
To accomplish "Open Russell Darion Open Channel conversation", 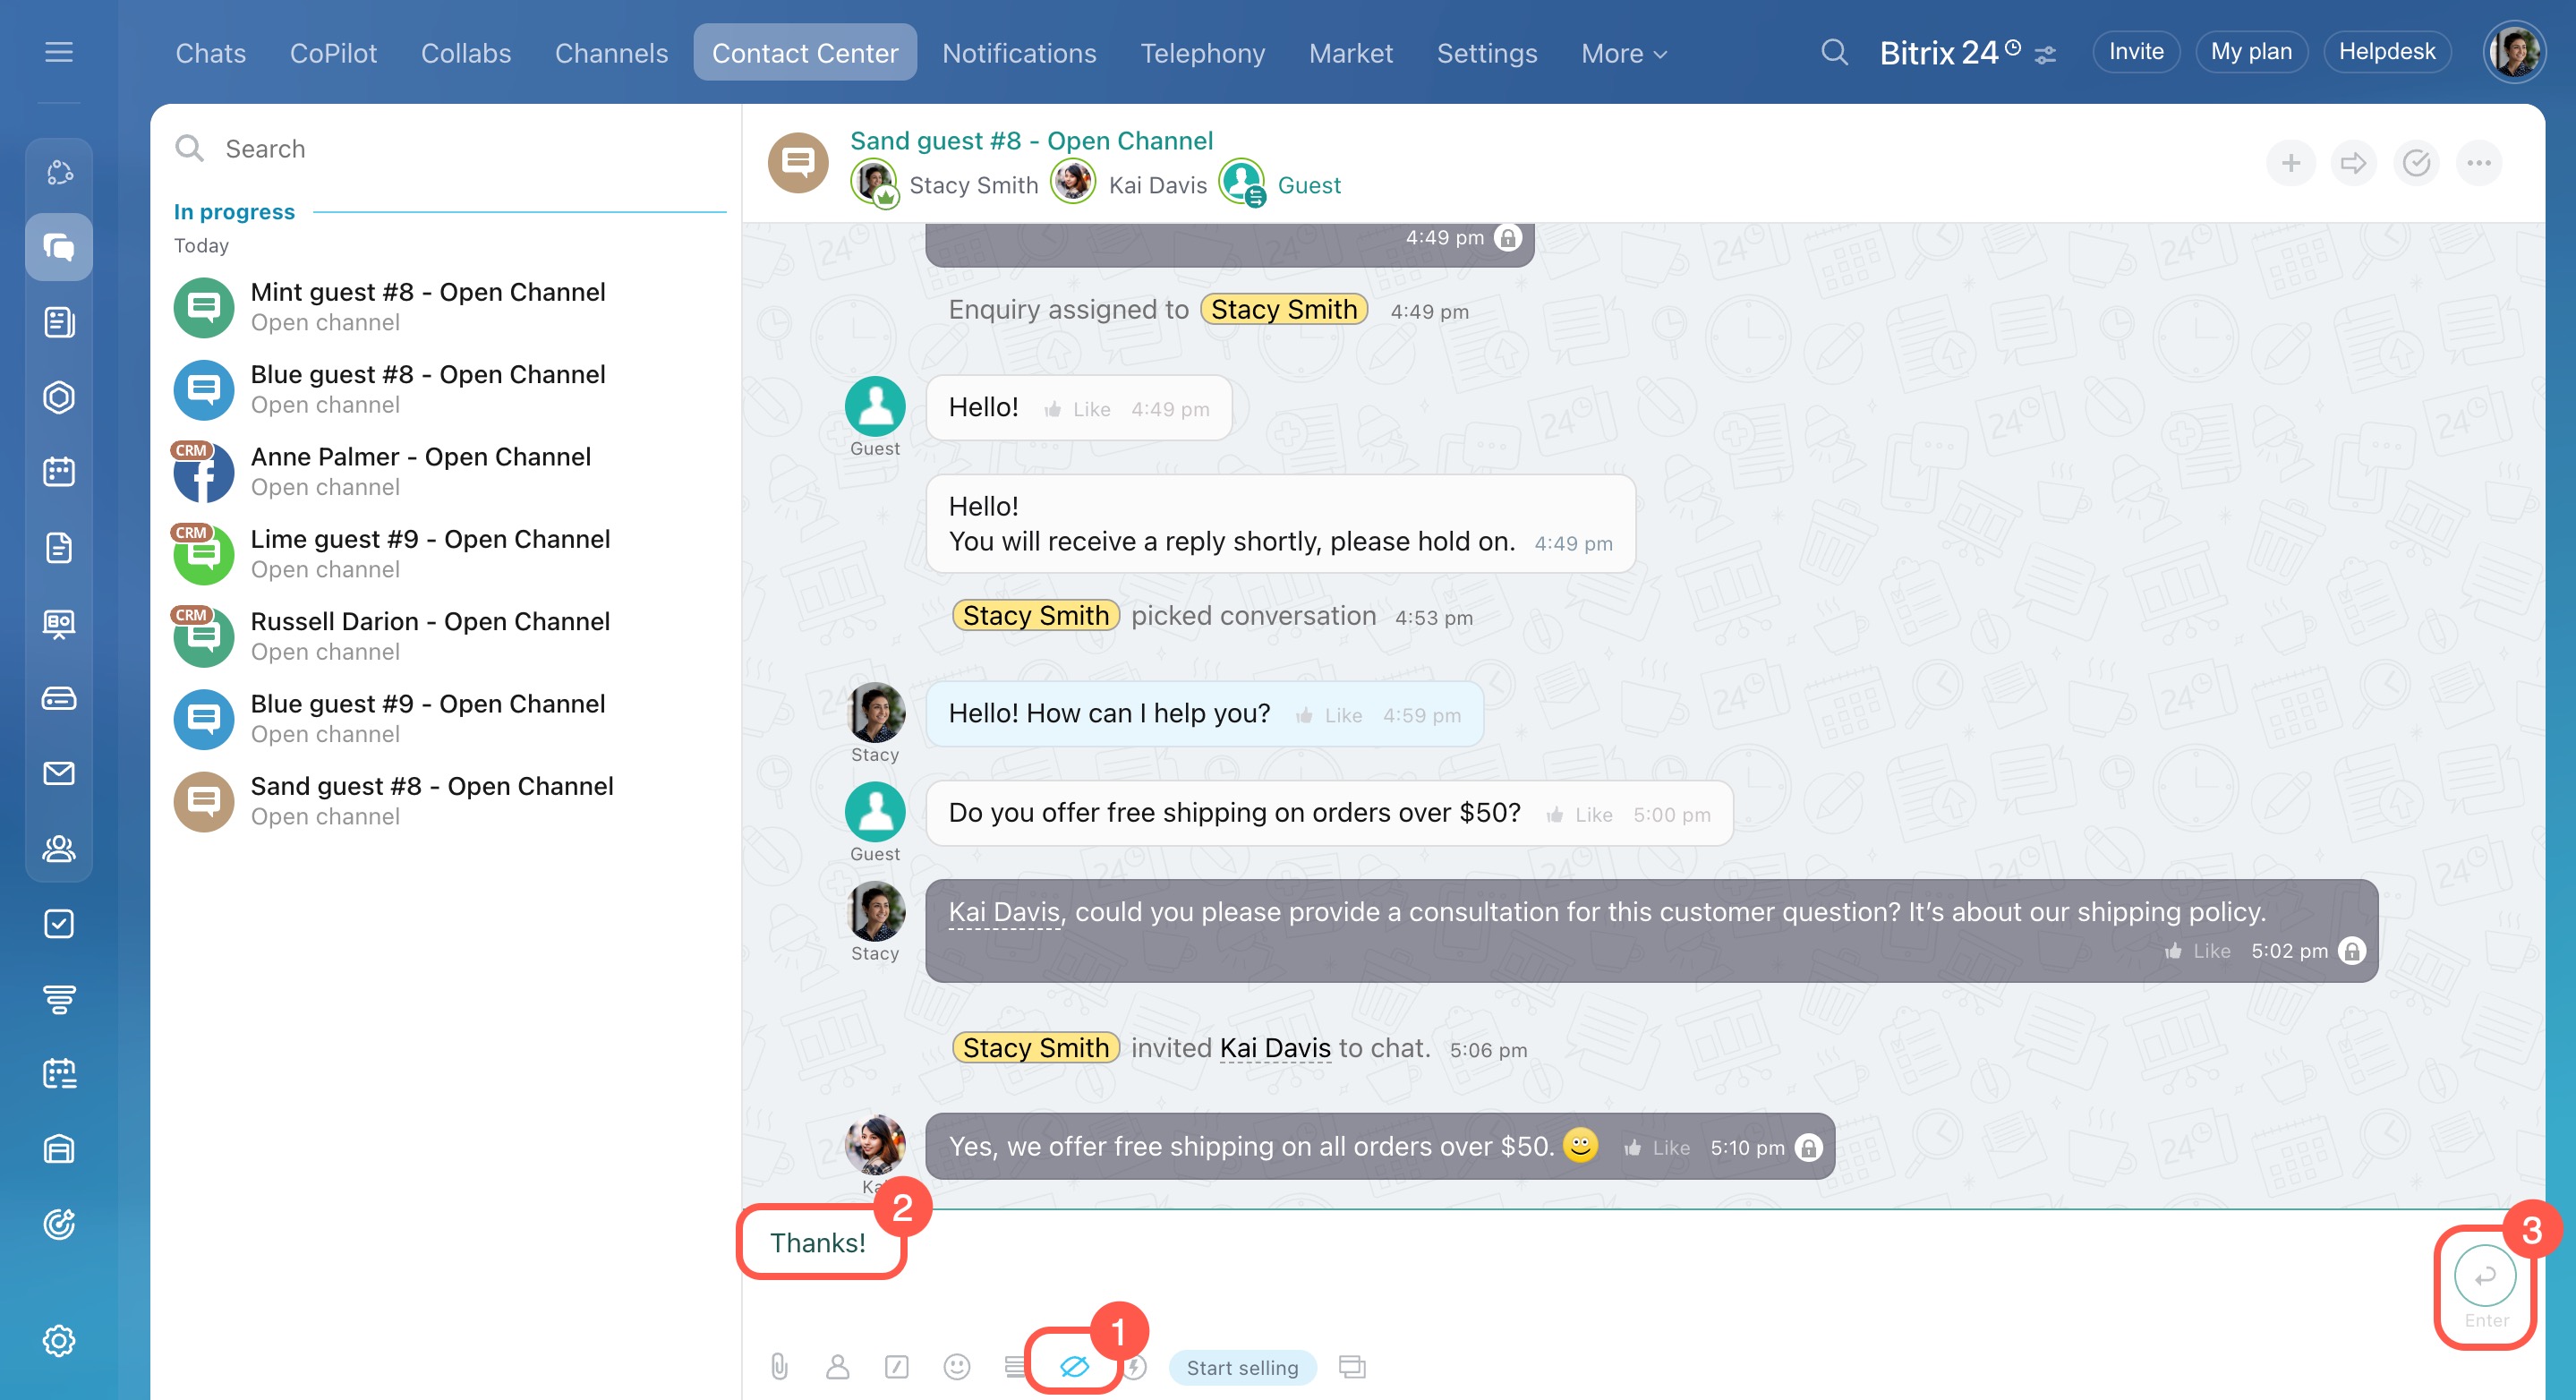I will 445,636.
